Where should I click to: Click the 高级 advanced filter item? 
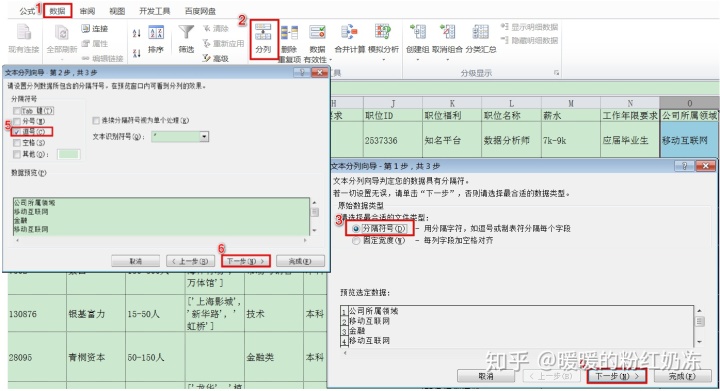(216, 58)
